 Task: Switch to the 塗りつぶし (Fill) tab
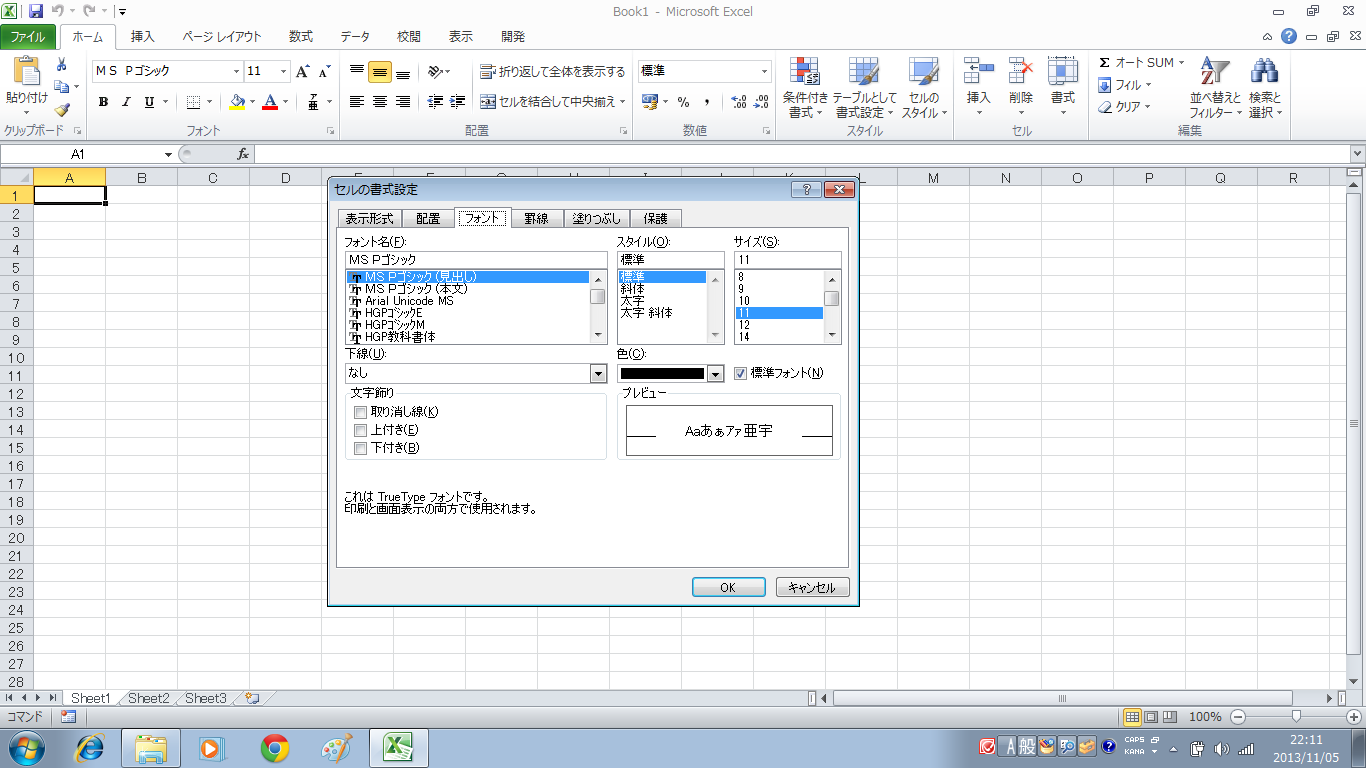point(597,219)
